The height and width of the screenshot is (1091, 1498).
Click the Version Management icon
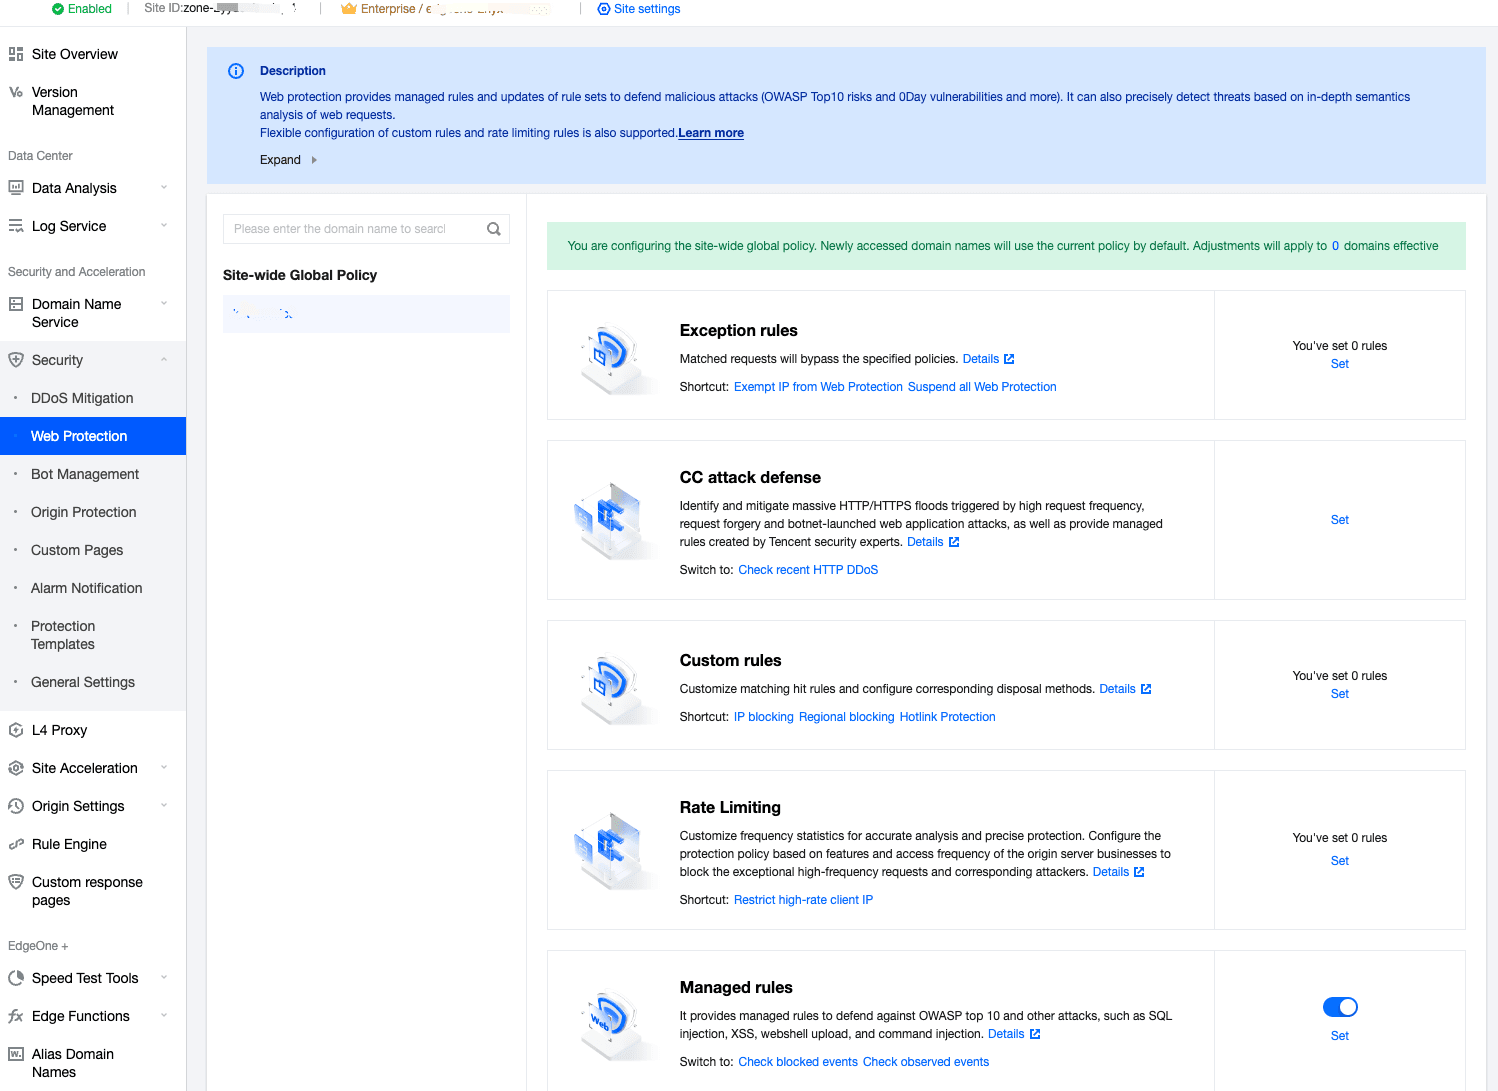16,92
